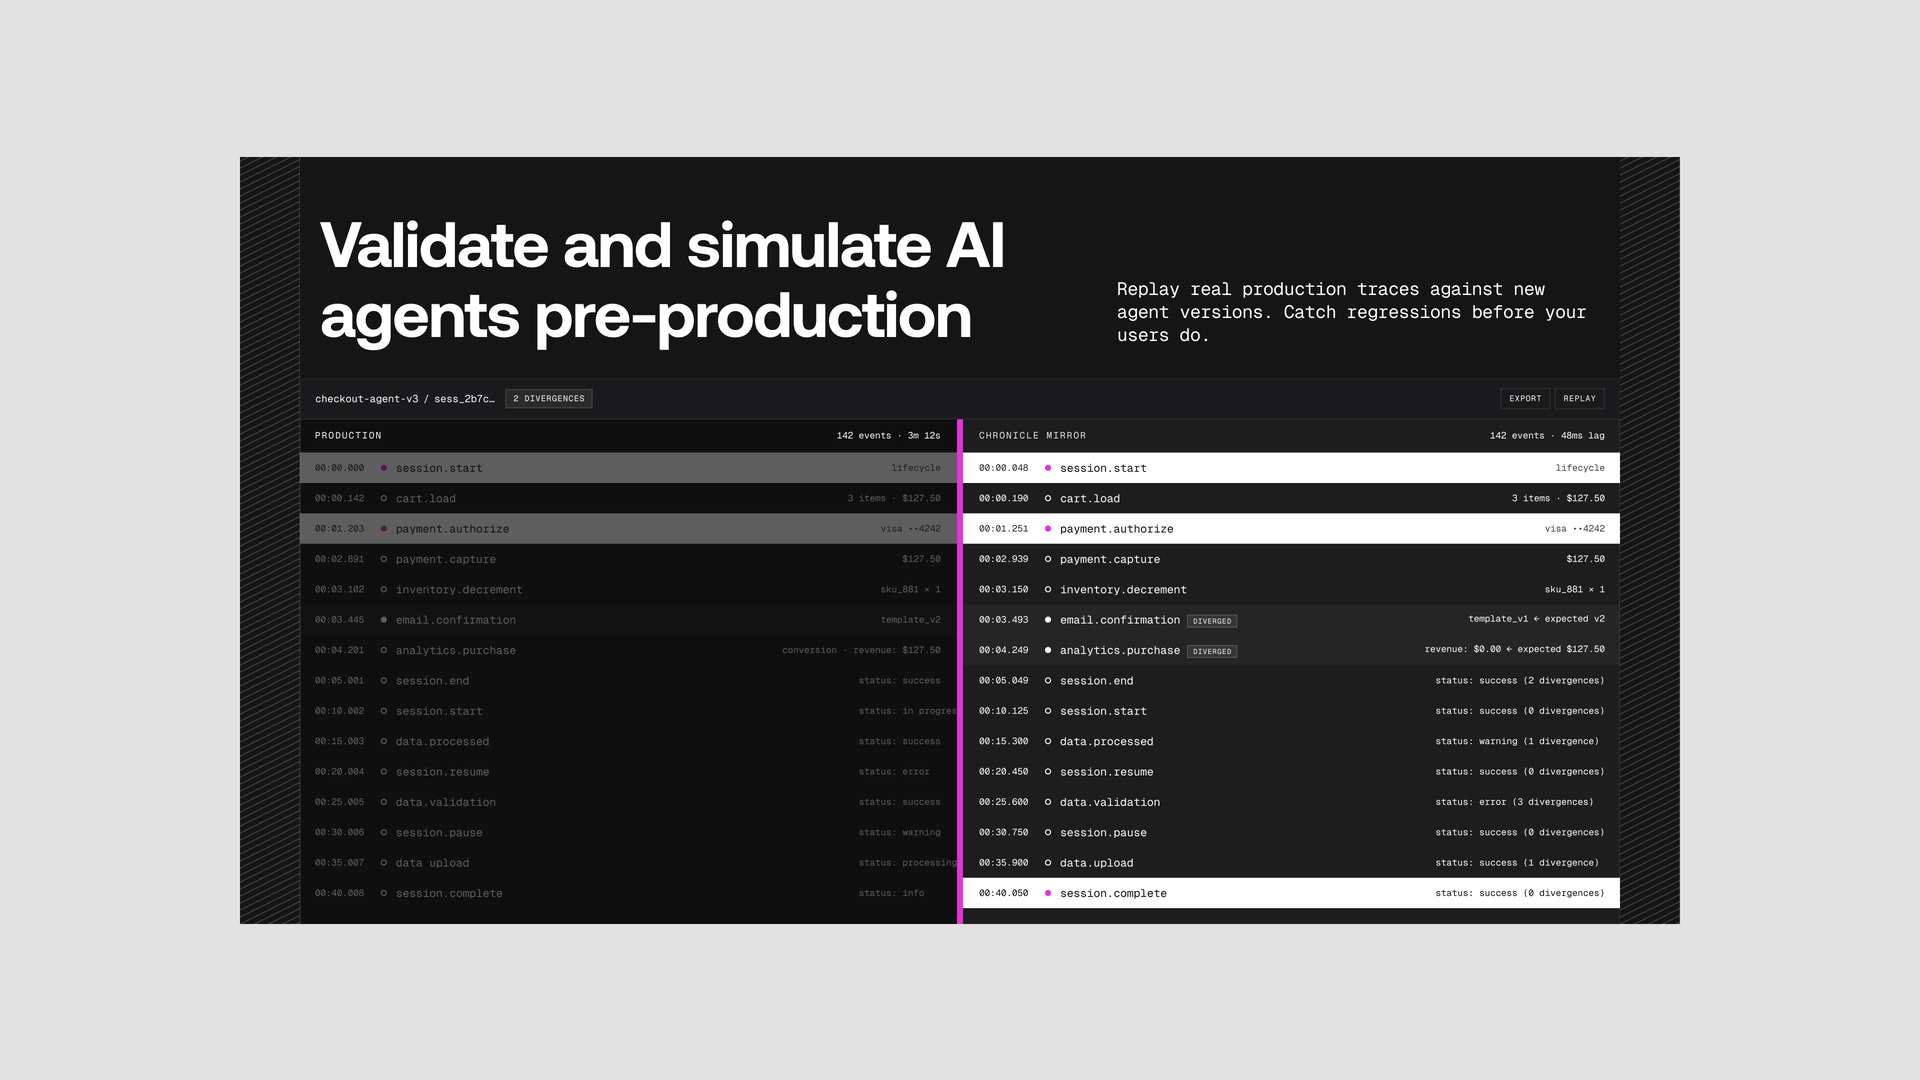
Task: Click the magenta dot beside mirror session.complete
Action: coord(1048,893)
